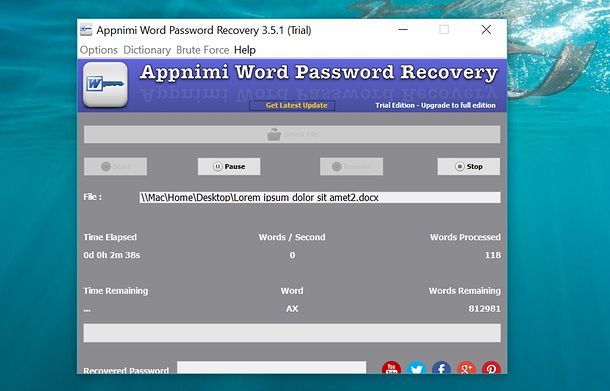The height and width of the screenshot is (391, 610).
Task: Stop the recovery process
Action: [x=468, y=167]
